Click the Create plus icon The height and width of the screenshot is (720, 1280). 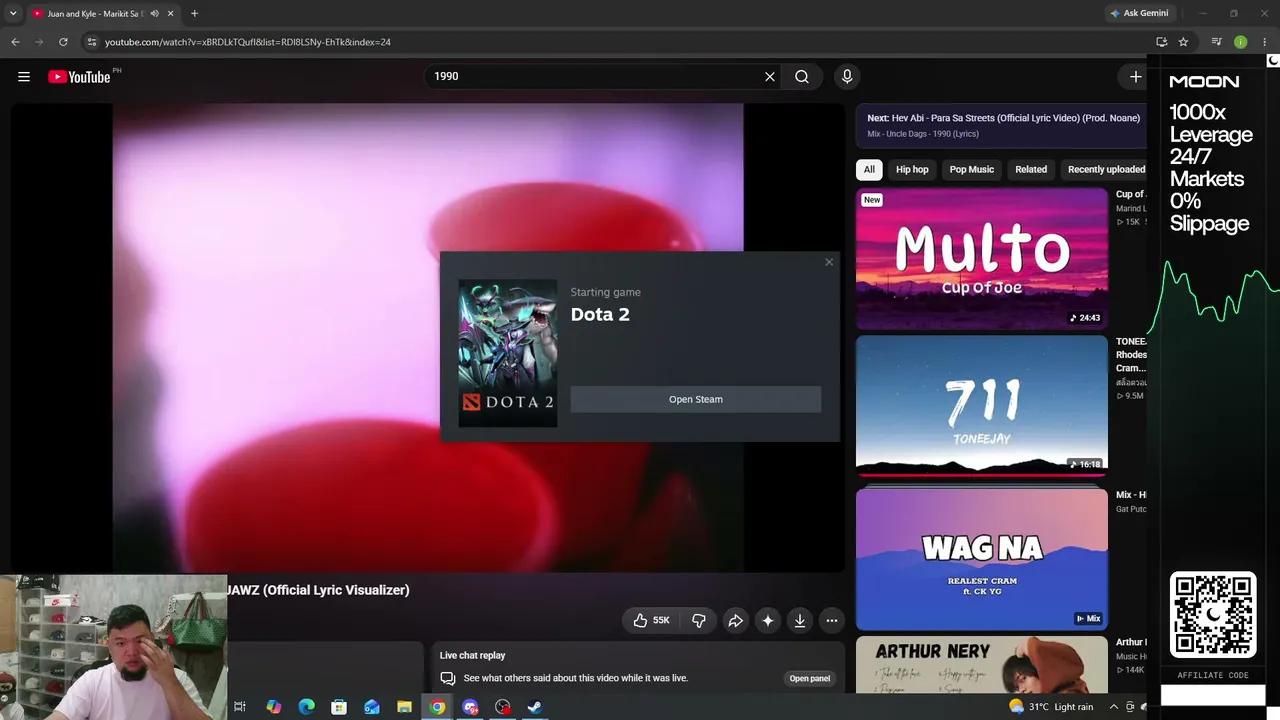[x=1135, y=77]
